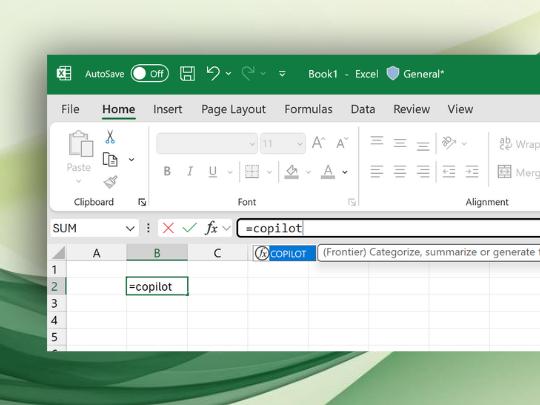Toggle the AutoSave switch on
The image size is (540, 405).
pos(149,74)
